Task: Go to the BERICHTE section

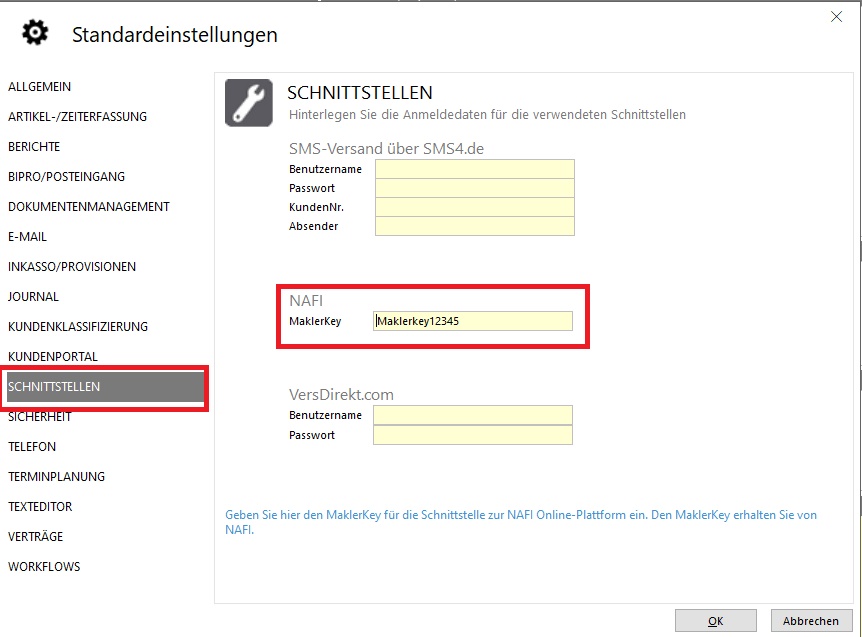Action: pyautogui.click(x=34, y=147)
